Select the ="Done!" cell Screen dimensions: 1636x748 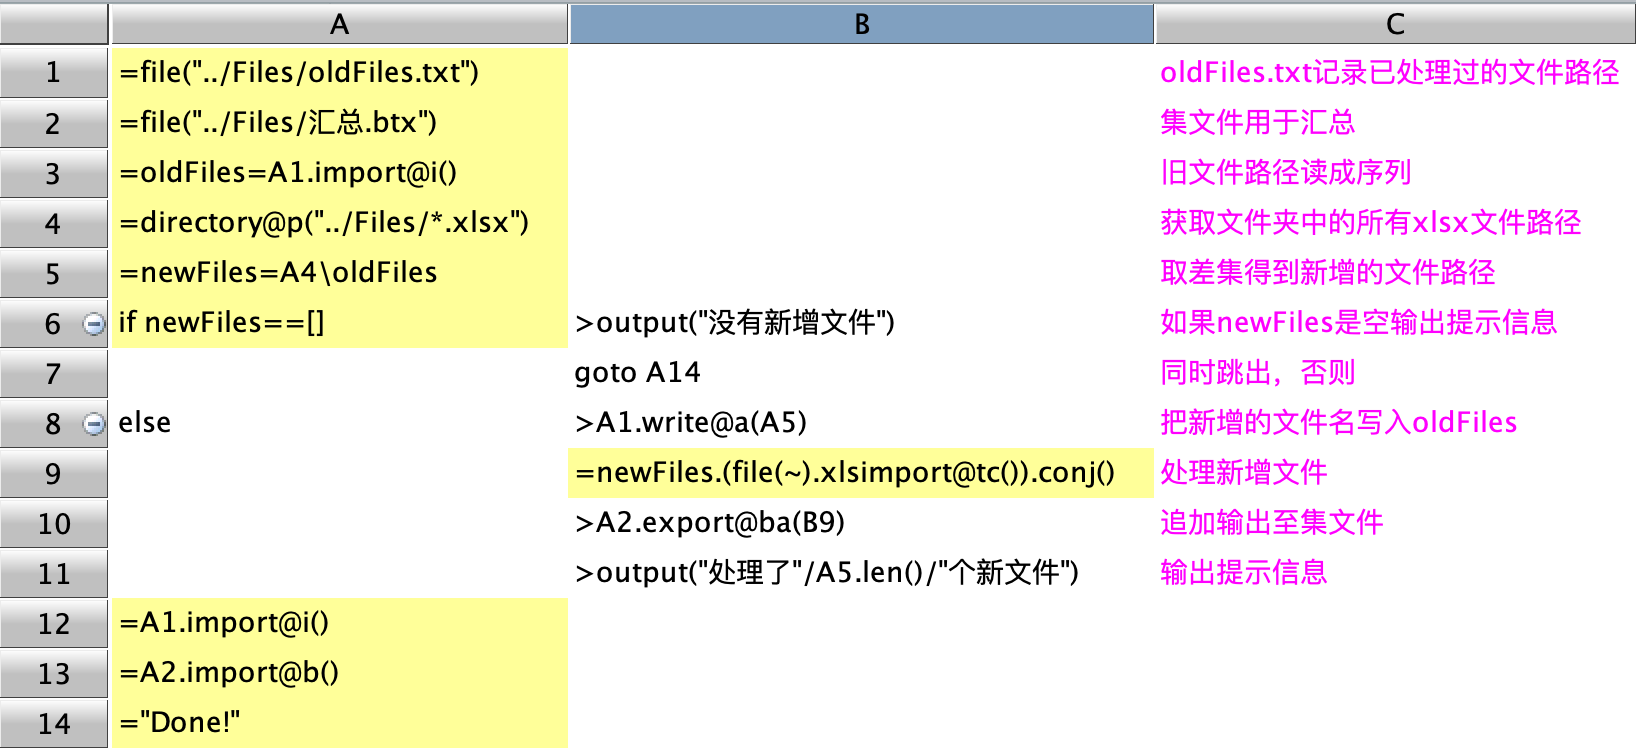(x=339, y=723)
